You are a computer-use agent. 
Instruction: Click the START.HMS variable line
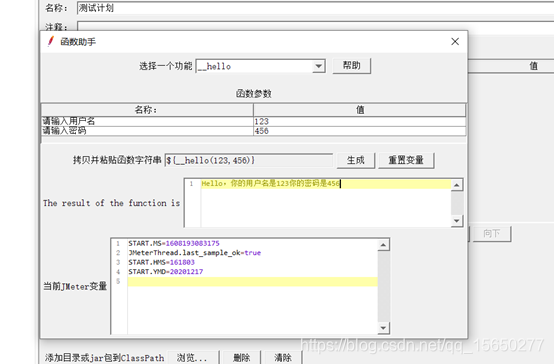click(x=161, y=262)
